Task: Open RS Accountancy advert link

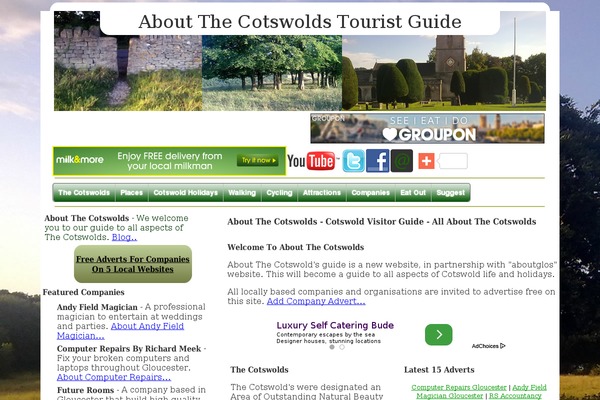Action: pos(515,396)
